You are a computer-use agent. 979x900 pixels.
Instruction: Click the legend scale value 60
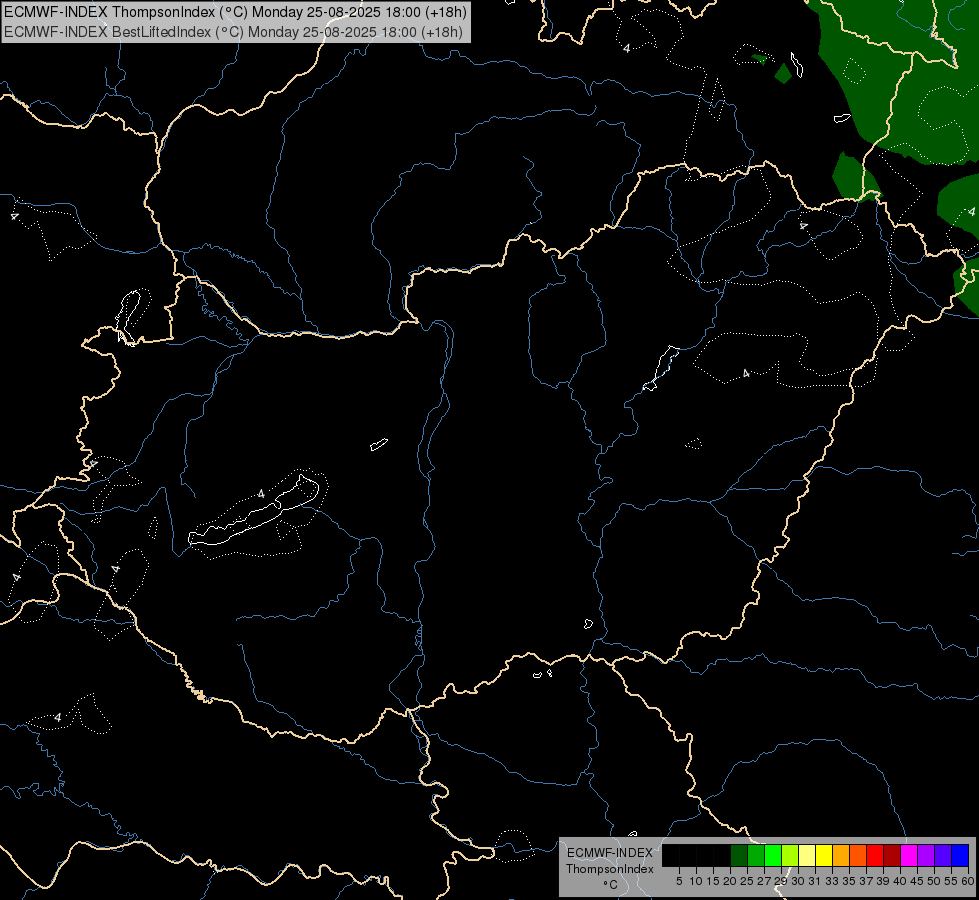tap(968, 881)
